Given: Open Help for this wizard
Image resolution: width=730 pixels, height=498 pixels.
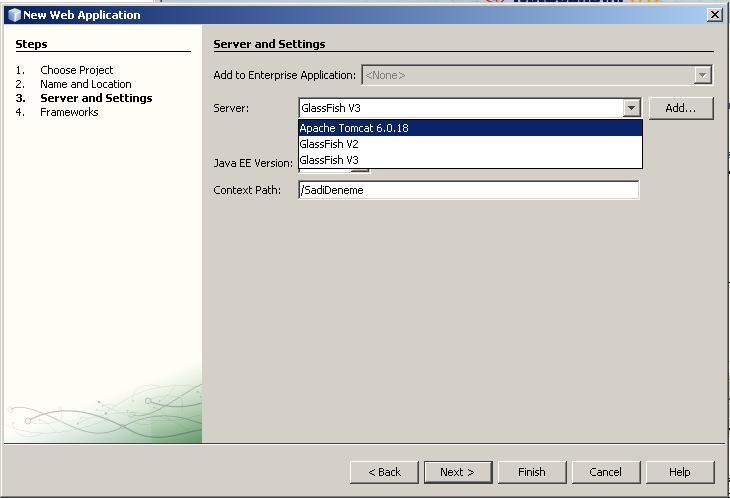Looking at the screenshot, I should (680, 472).
